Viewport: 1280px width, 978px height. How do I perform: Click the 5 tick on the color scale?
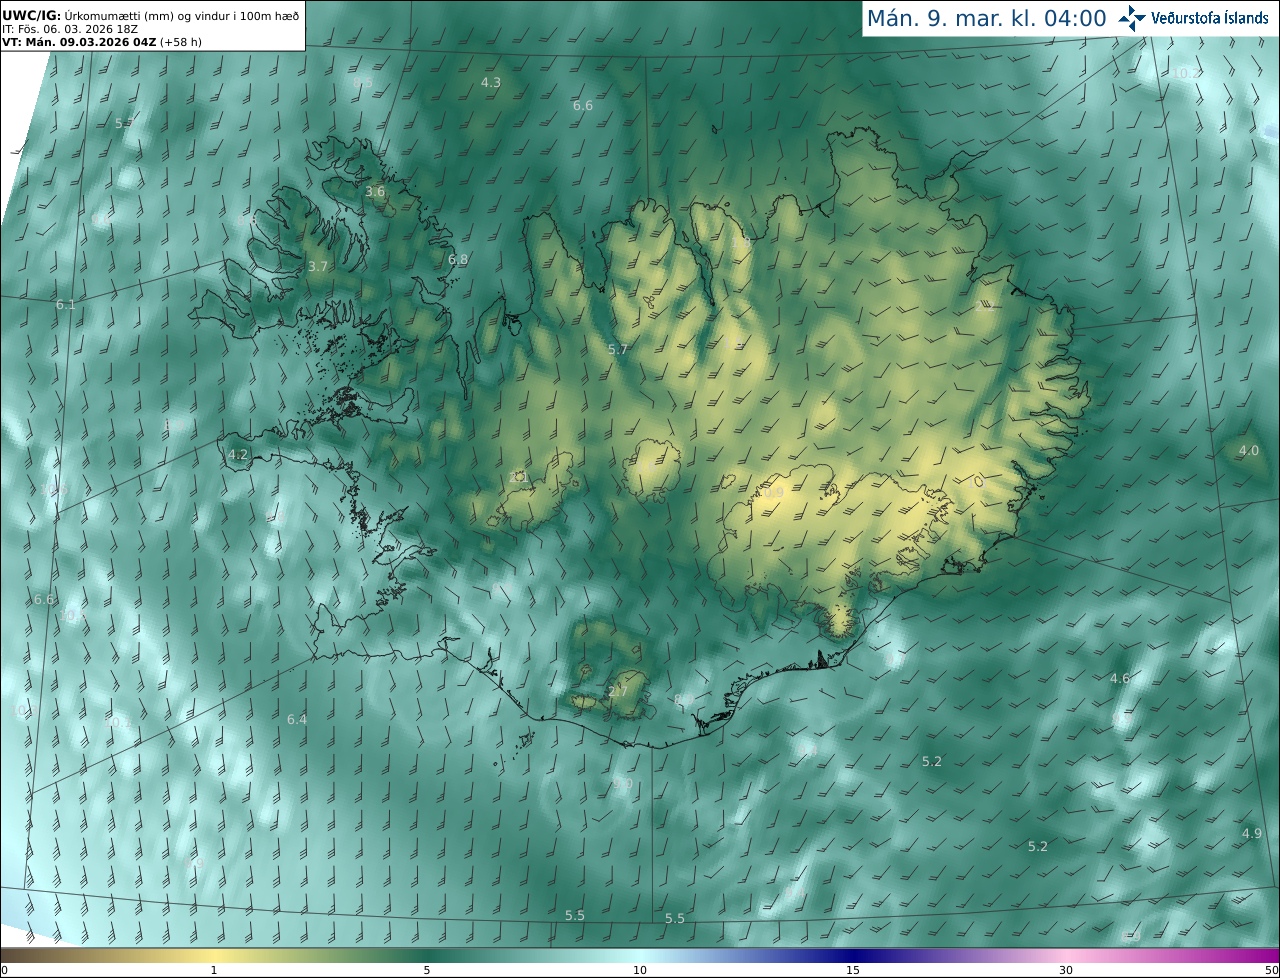click(427, 970)
